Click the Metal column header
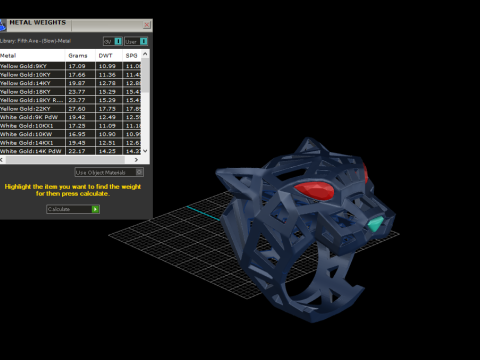Screen dimensions: 480x360 point(32,55)
